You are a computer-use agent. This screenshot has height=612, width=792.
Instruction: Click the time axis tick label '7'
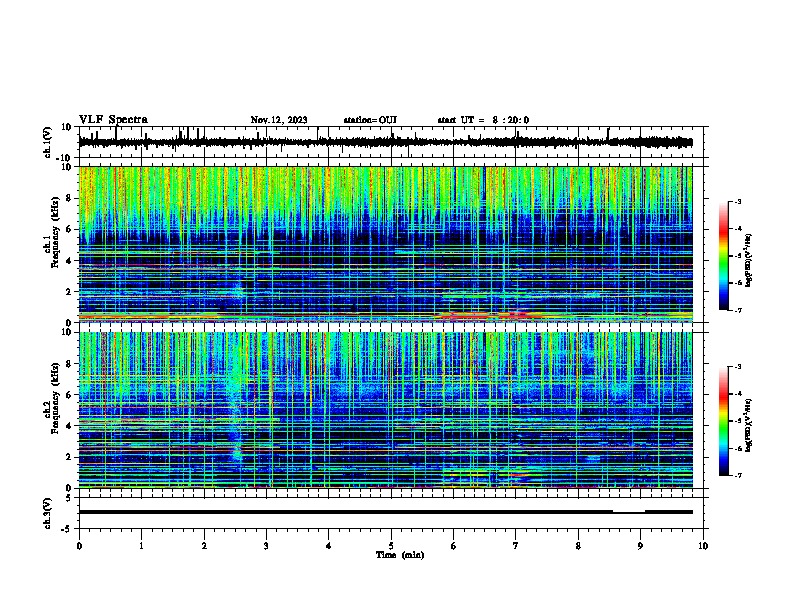coord(516,546)
